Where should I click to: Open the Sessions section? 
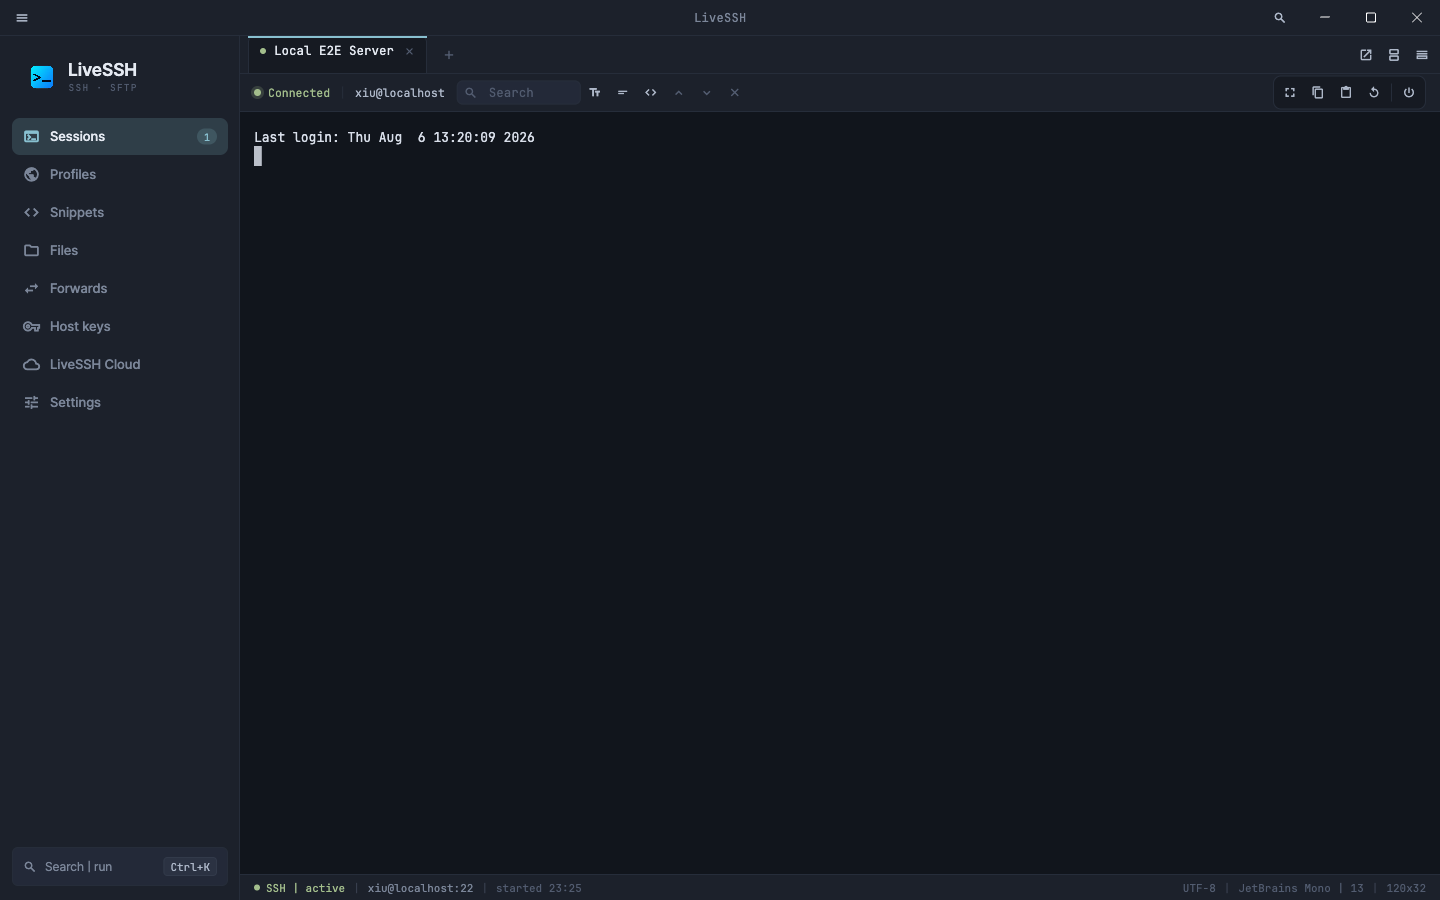(x=120, y=137)
